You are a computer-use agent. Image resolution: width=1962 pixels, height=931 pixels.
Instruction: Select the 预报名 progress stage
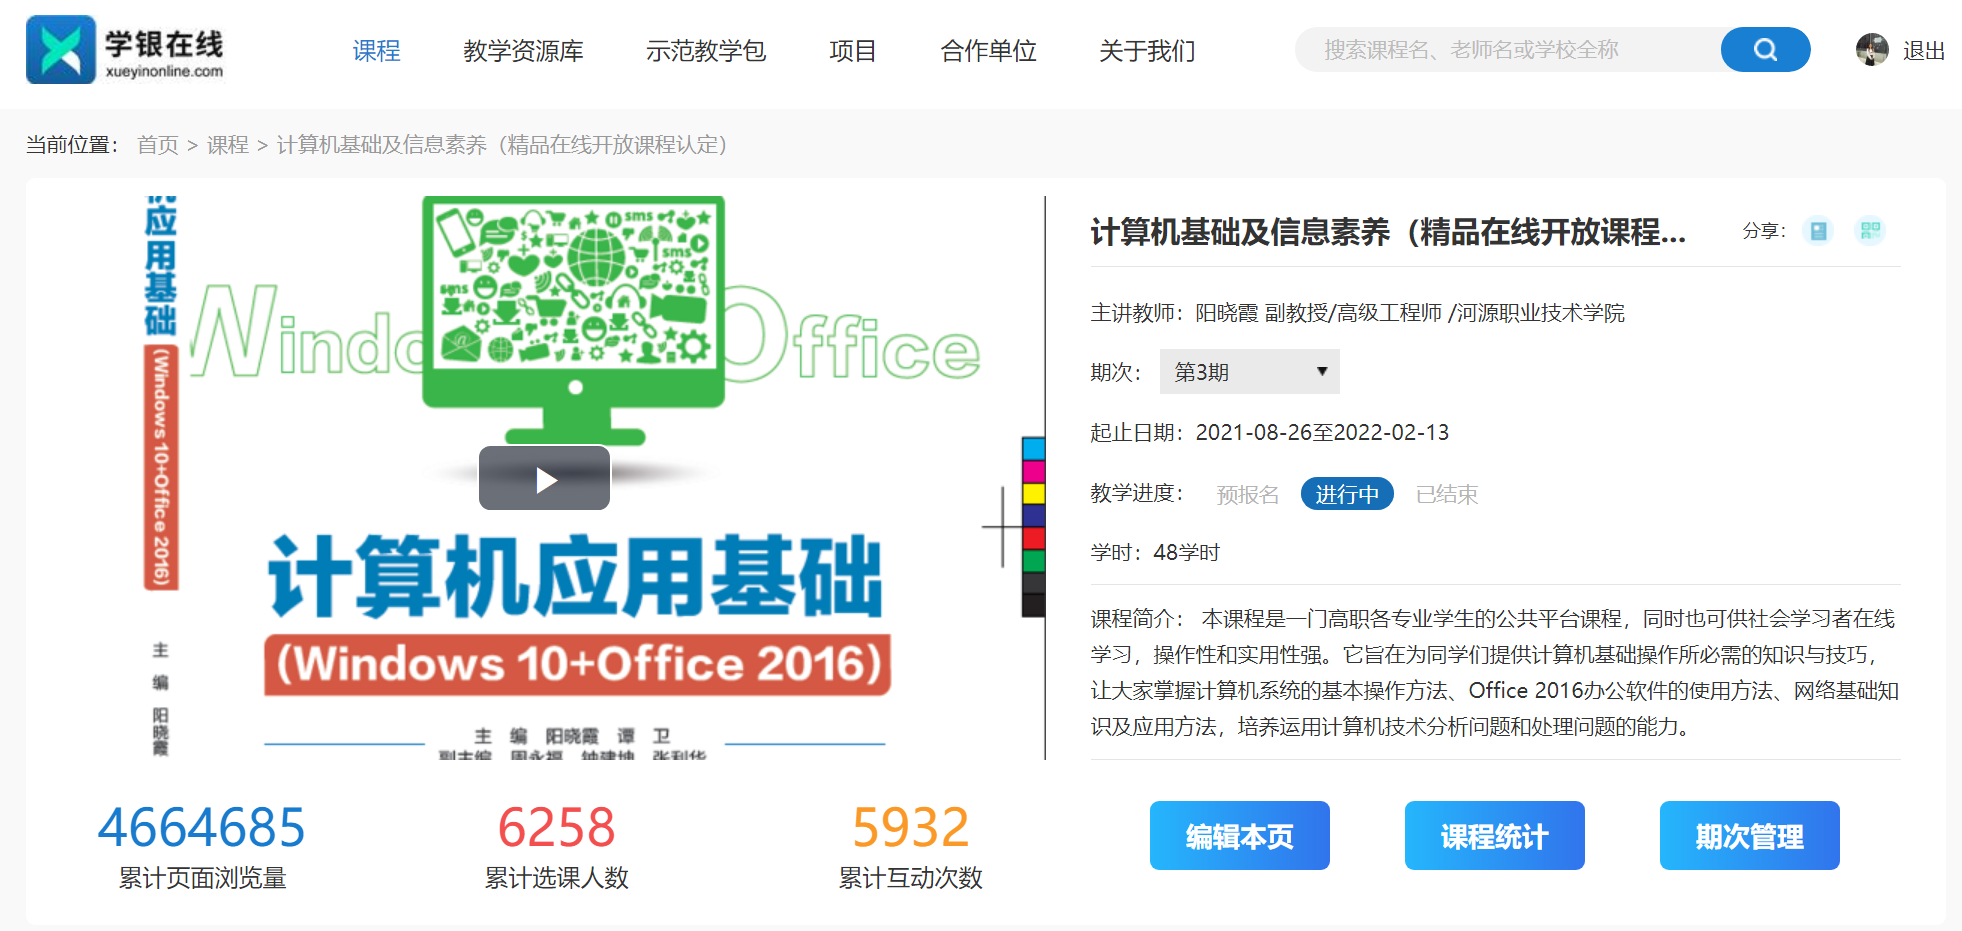pos(1247,494)
